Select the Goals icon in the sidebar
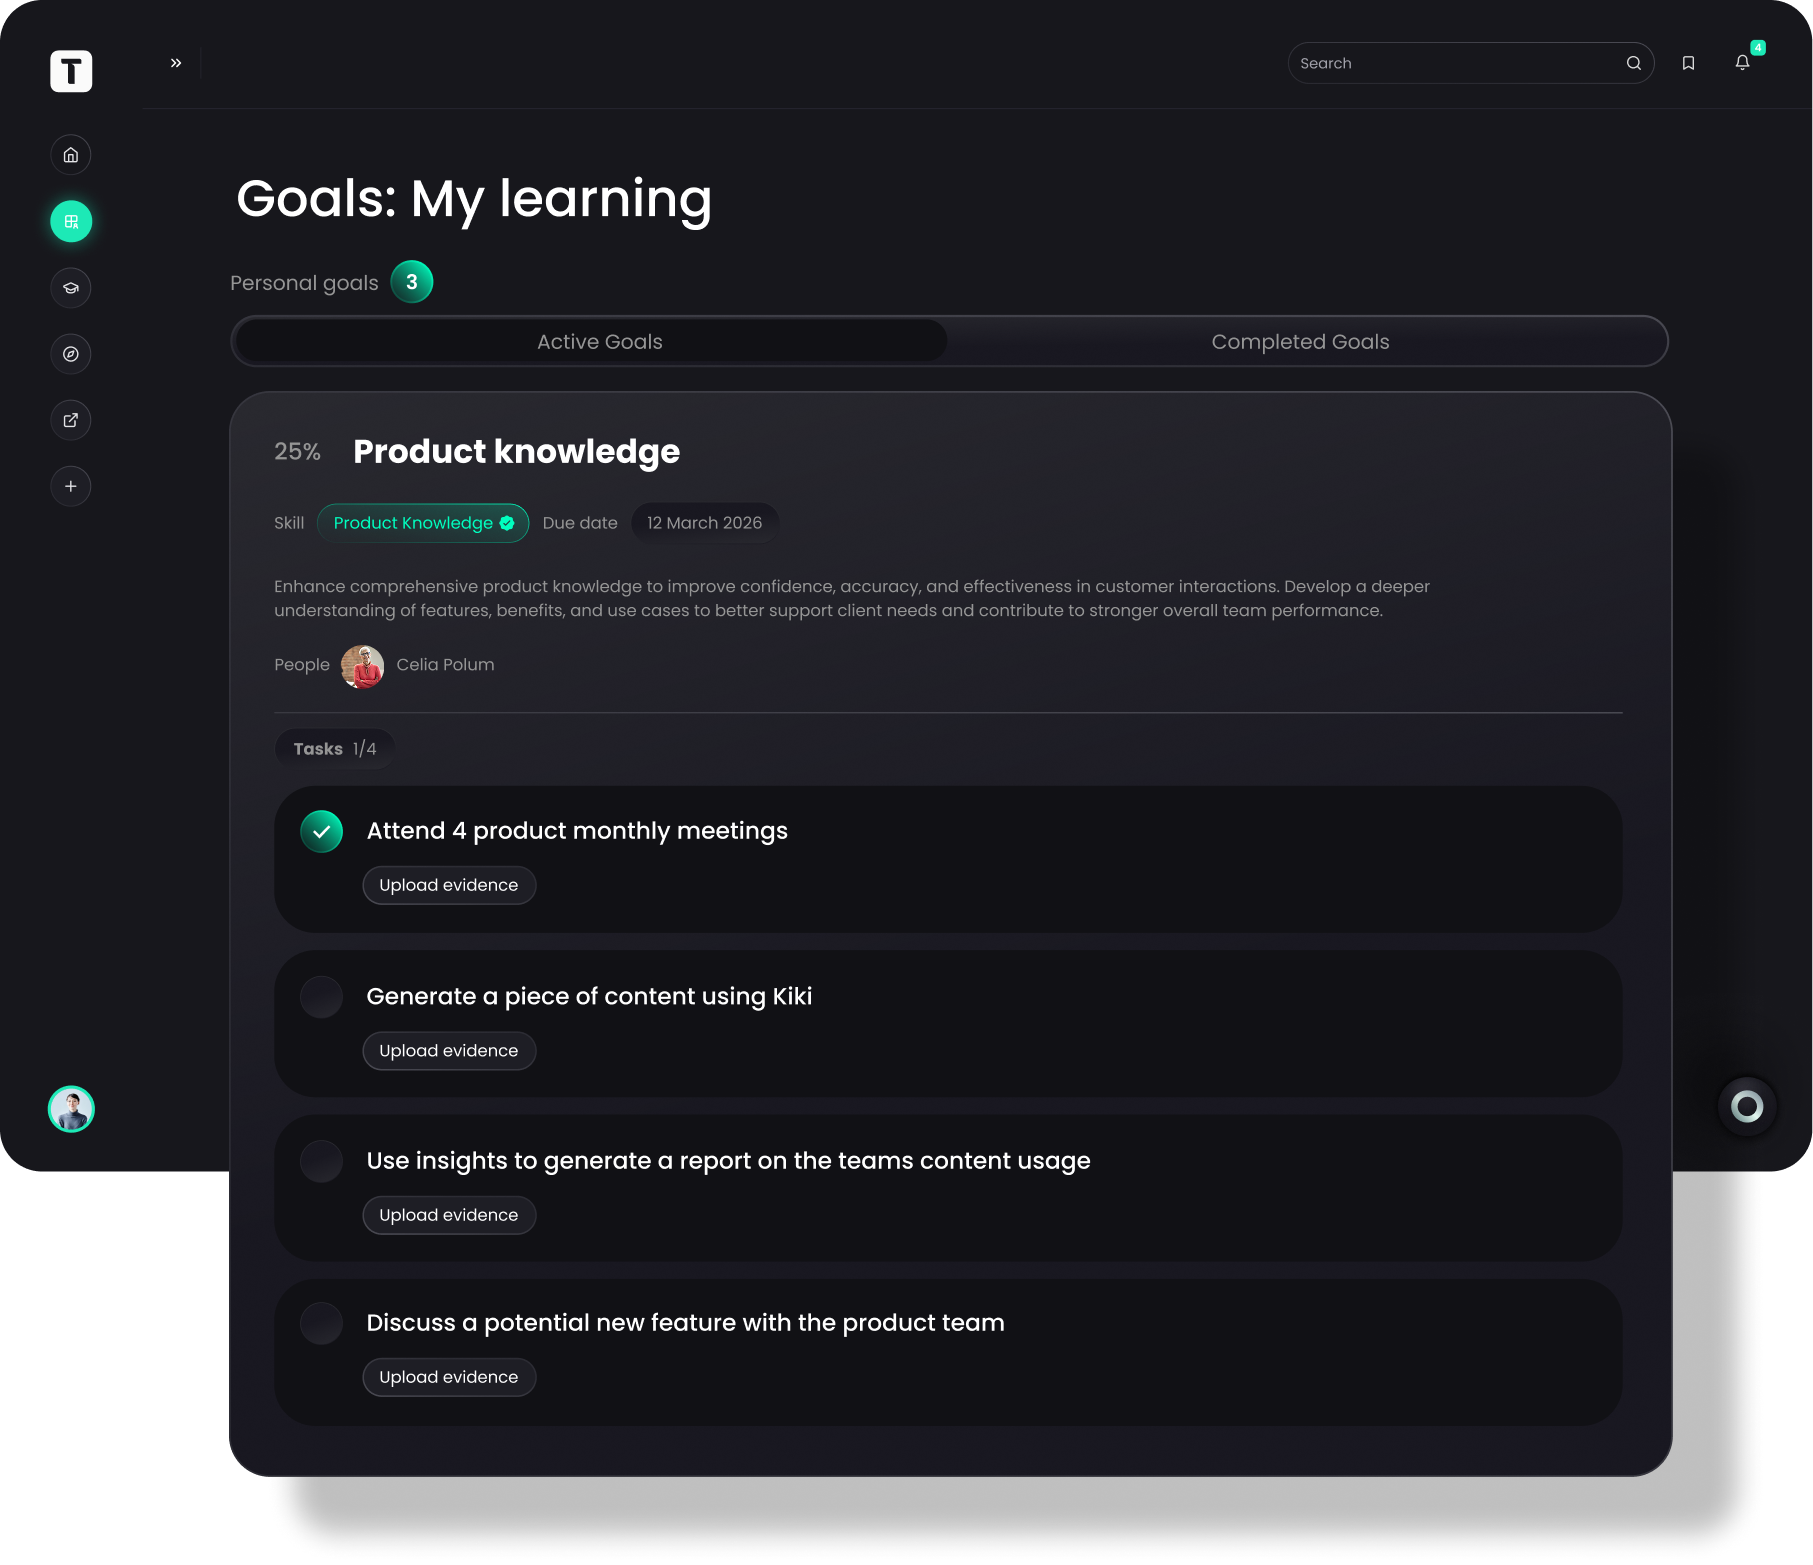 pos(70,221)
